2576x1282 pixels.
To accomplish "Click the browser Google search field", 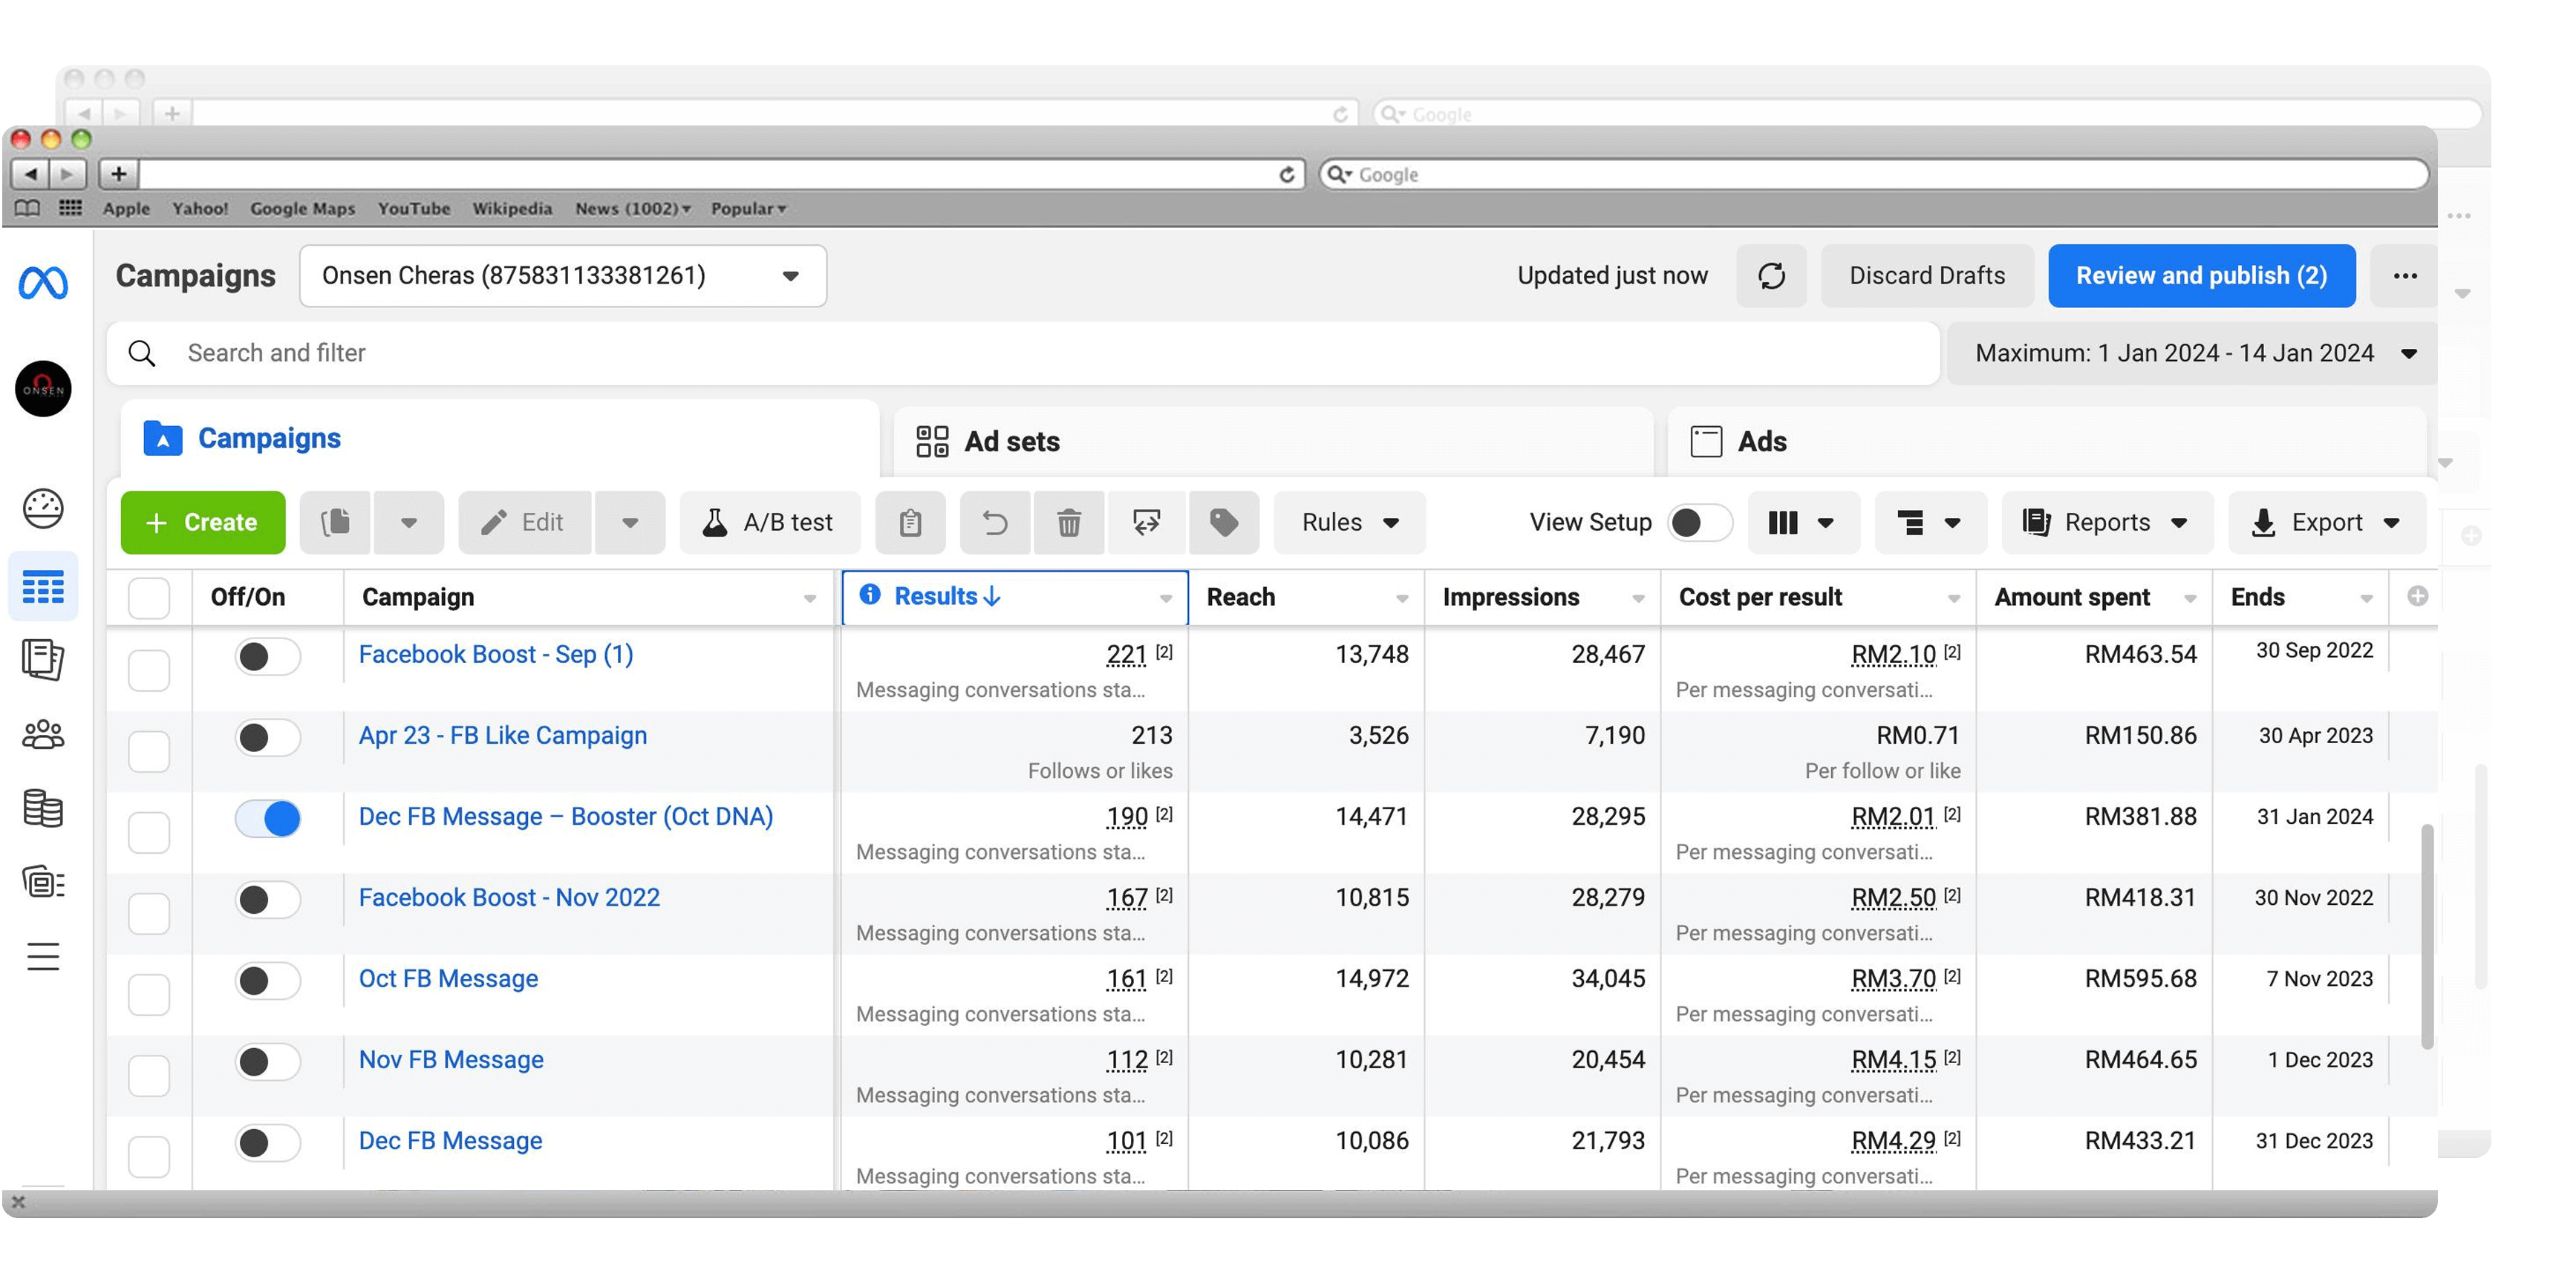I will click(1873, 175).
